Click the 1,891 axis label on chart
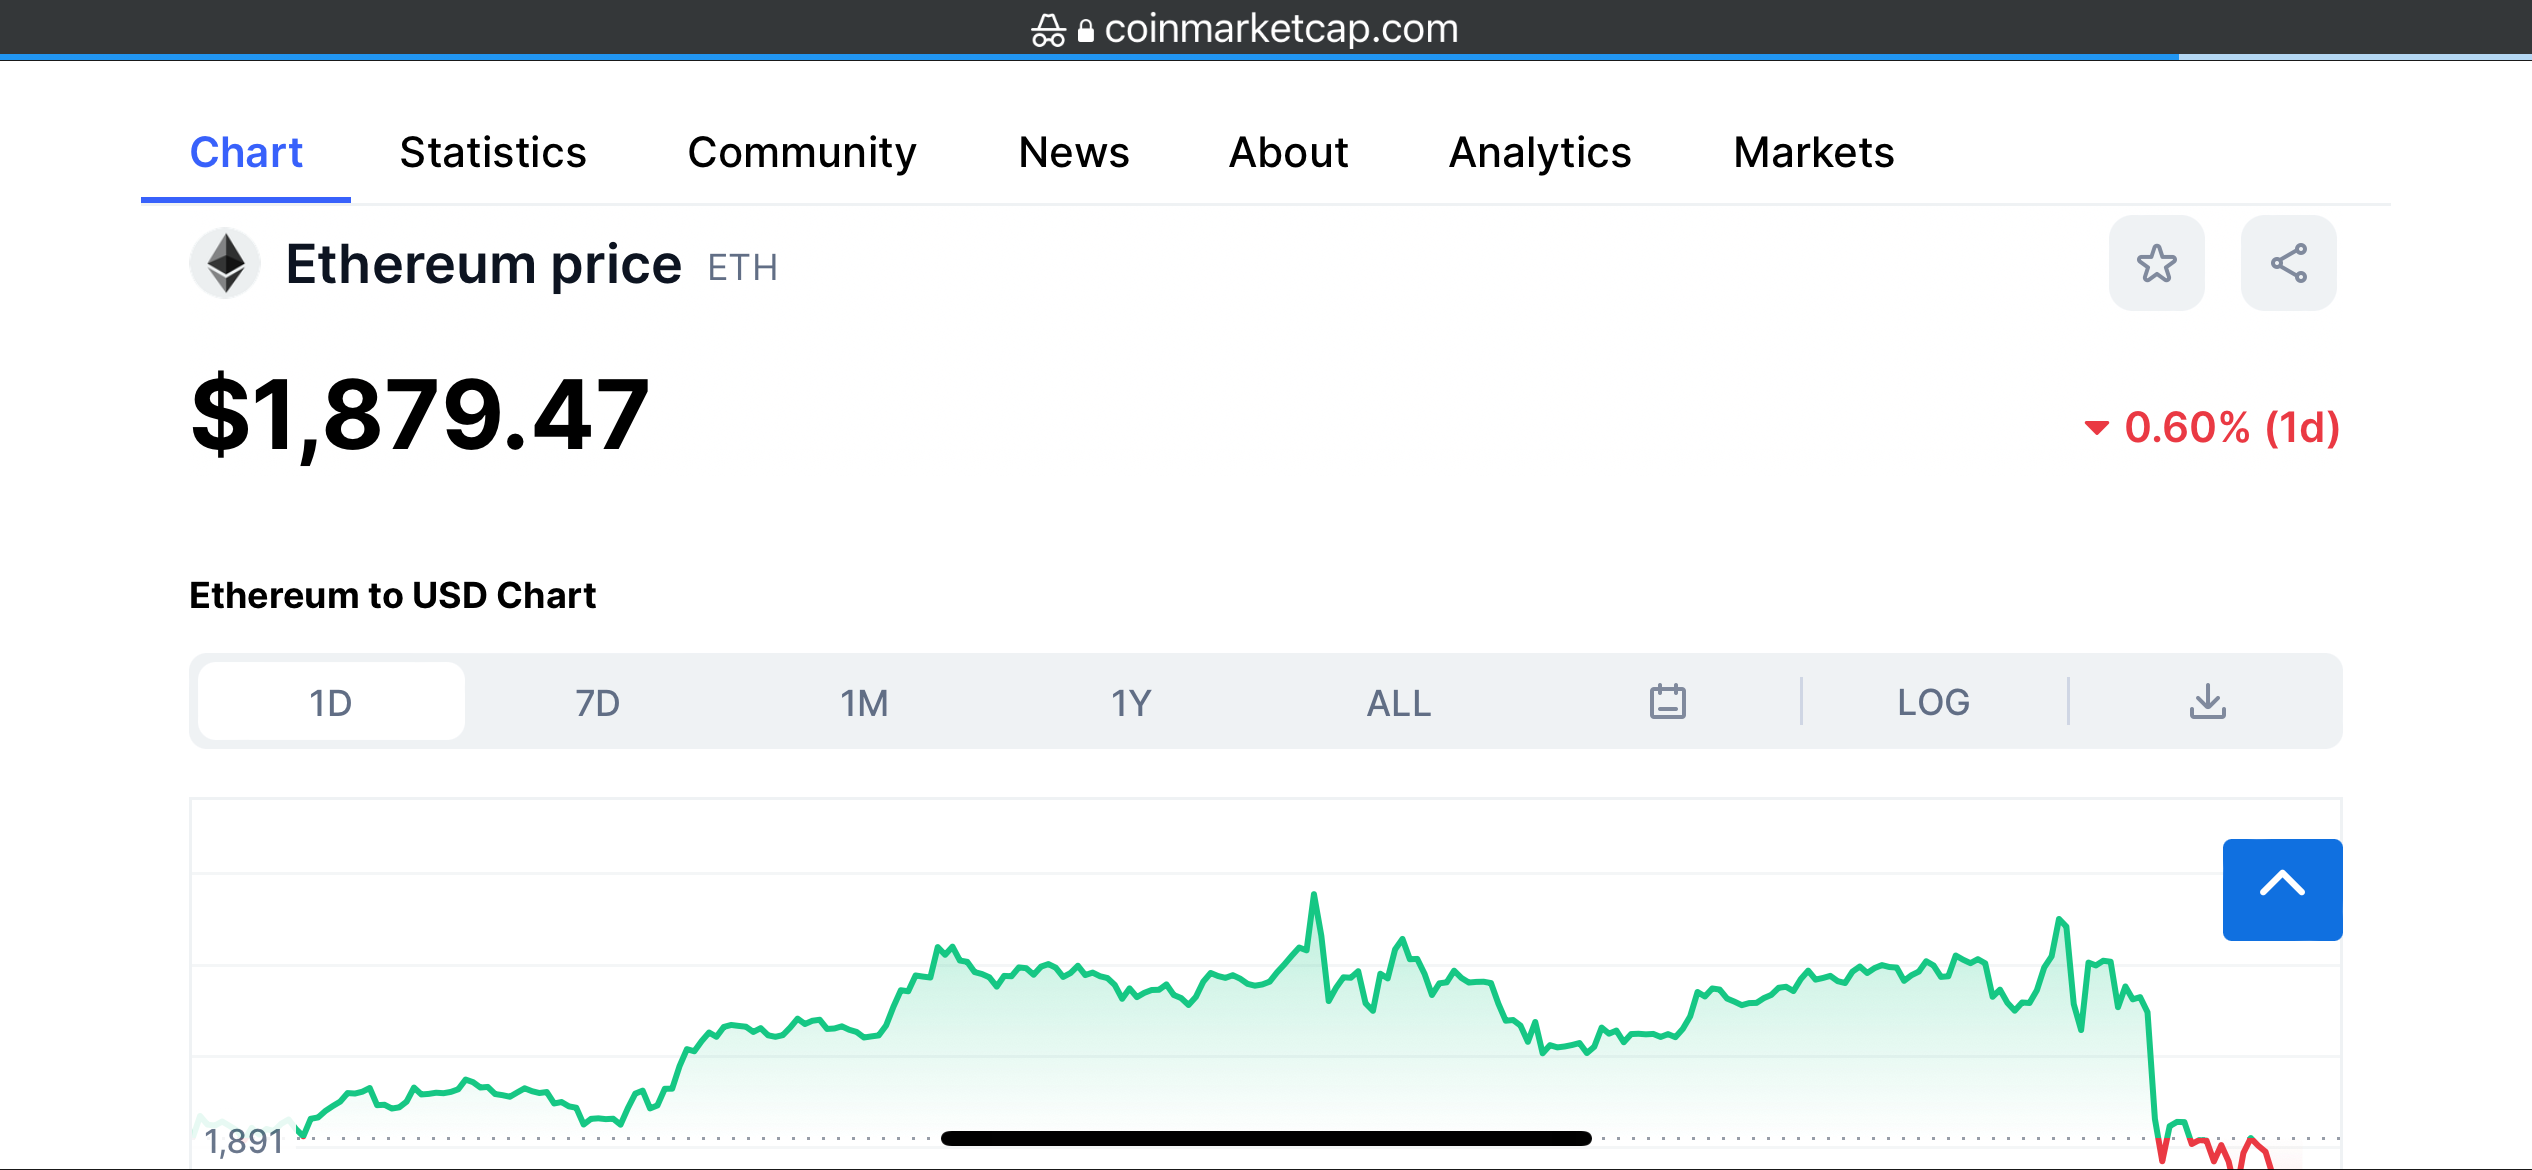2532x1170 pixels. coord(244,1141)
